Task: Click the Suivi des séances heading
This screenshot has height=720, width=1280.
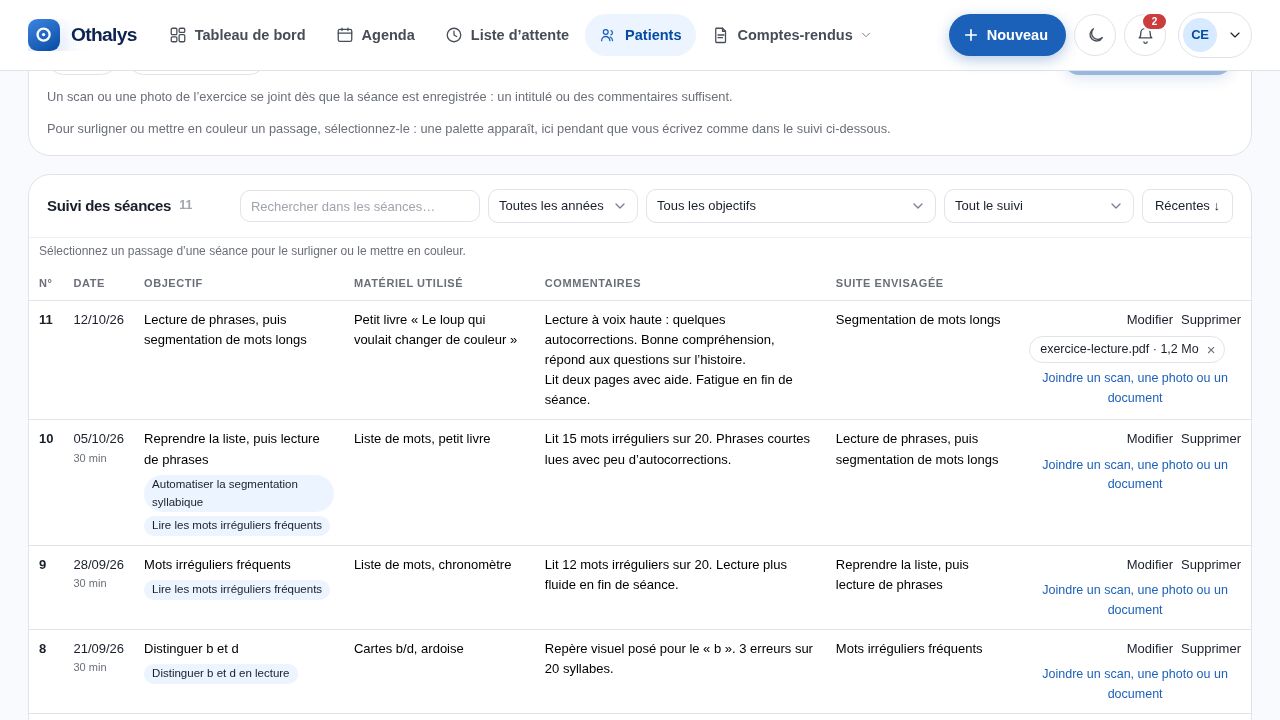Action: (109, 206)
